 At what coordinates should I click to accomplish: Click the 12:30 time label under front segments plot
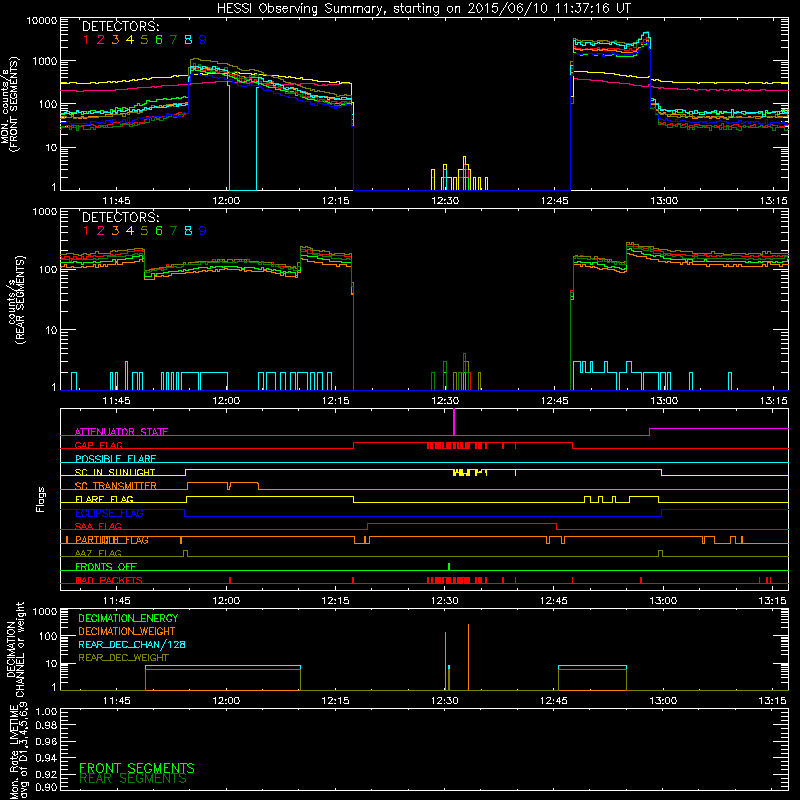pos(445,201)
